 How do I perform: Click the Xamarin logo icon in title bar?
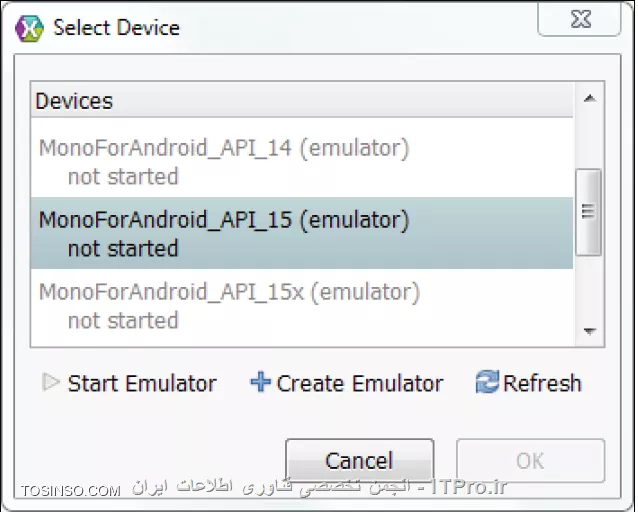point(29,28)
